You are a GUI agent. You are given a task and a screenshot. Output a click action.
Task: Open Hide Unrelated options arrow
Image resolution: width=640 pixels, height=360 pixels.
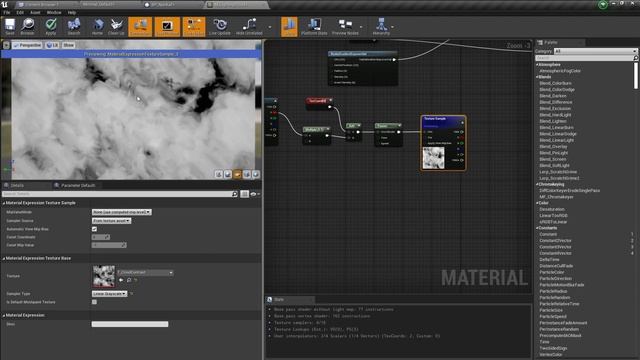270,27
